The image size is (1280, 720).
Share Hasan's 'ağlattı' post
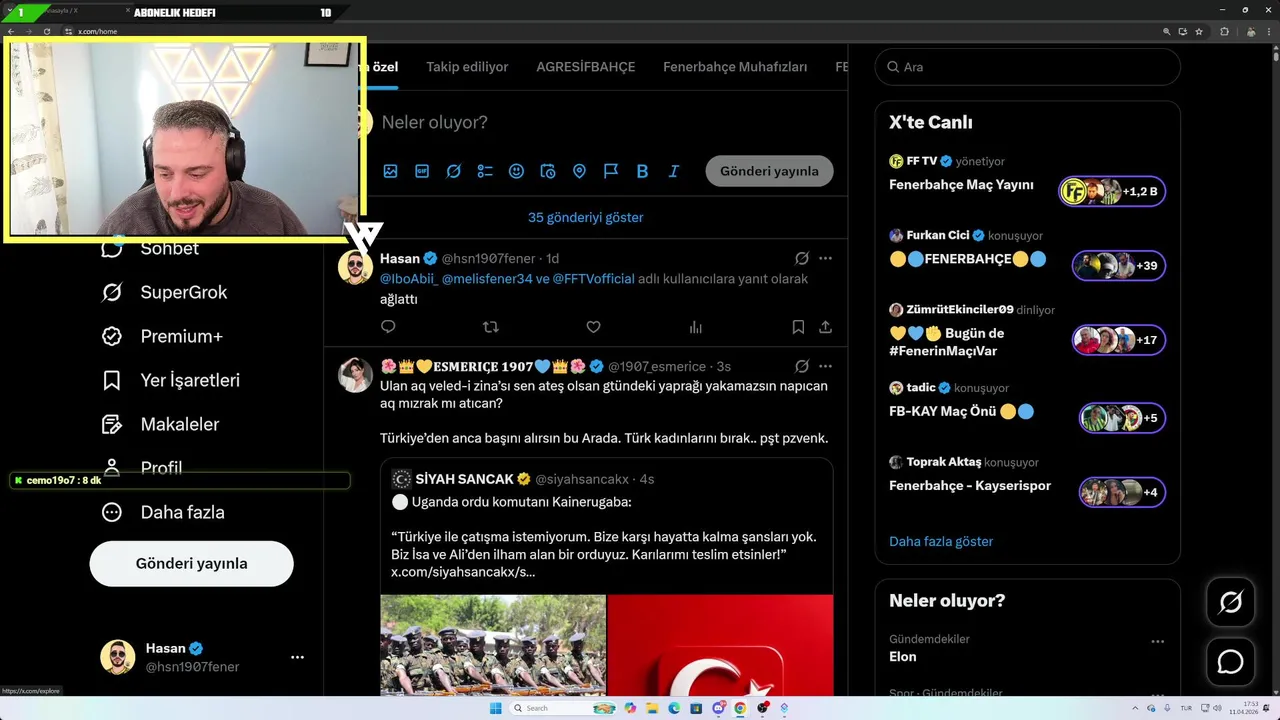[825, 327]
